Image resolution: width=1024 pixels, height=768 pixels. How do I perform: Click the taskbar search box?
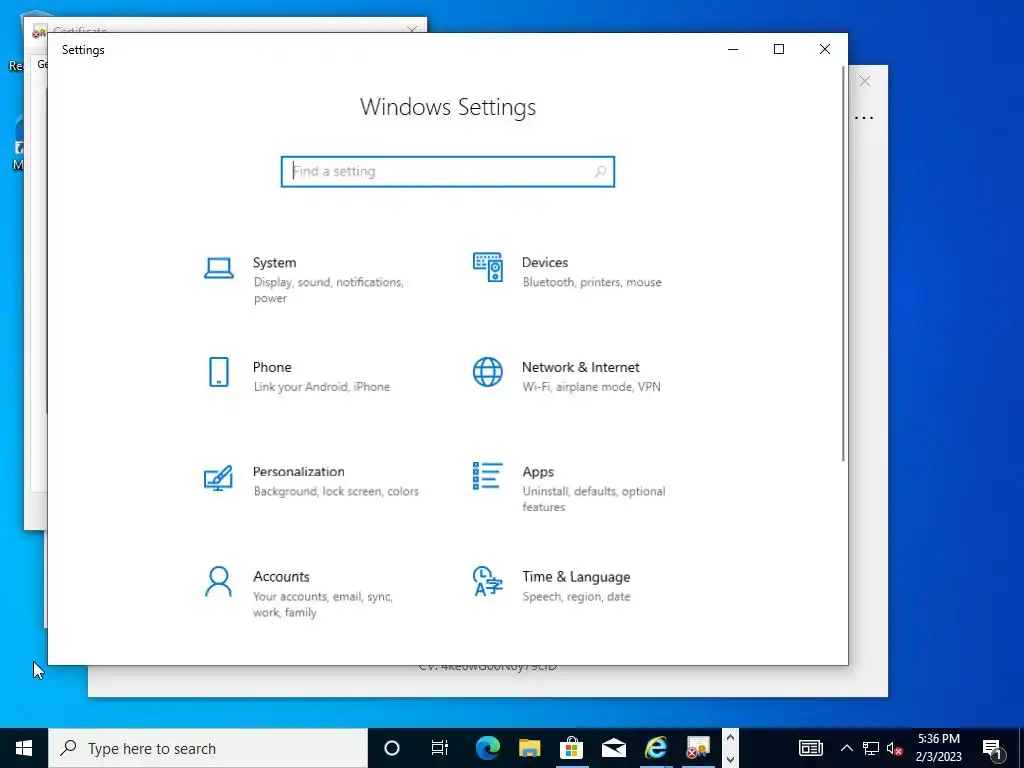point(208,748)
